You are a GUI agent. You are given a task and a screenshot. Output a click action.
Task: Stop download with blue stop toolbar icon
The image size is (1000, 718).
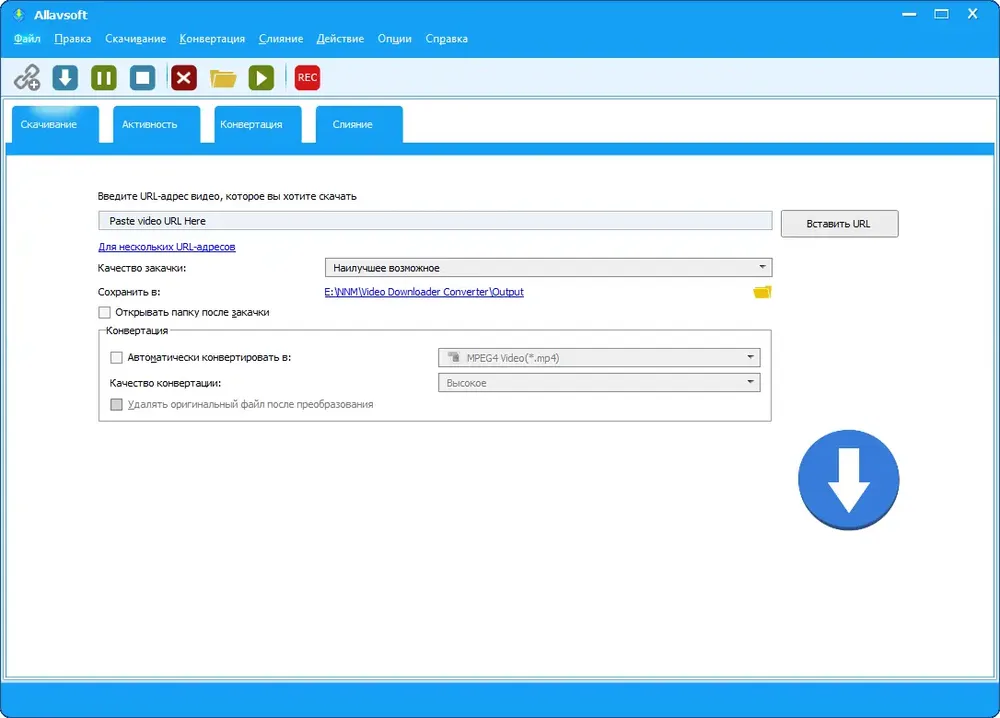click(143, 78)
